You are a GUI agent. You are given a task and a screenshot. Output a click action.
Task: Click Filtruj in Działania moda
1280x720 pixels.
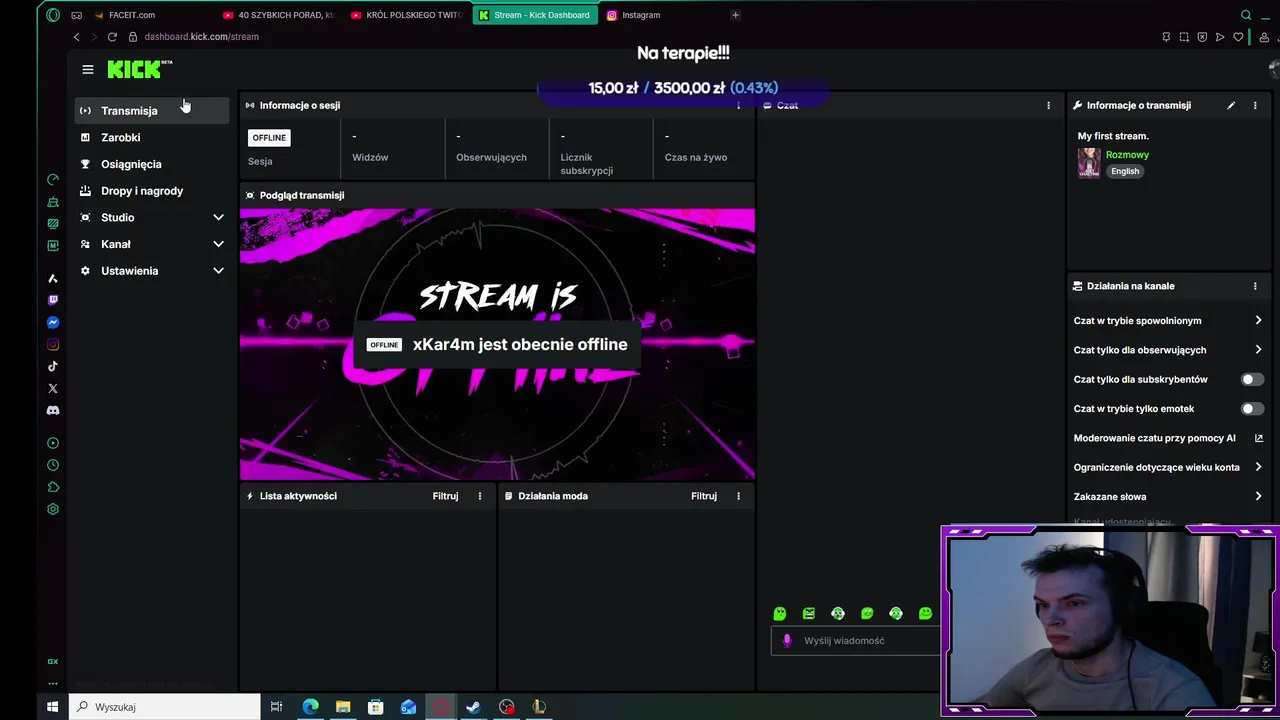pyautogui.click(x=704, y=496)
